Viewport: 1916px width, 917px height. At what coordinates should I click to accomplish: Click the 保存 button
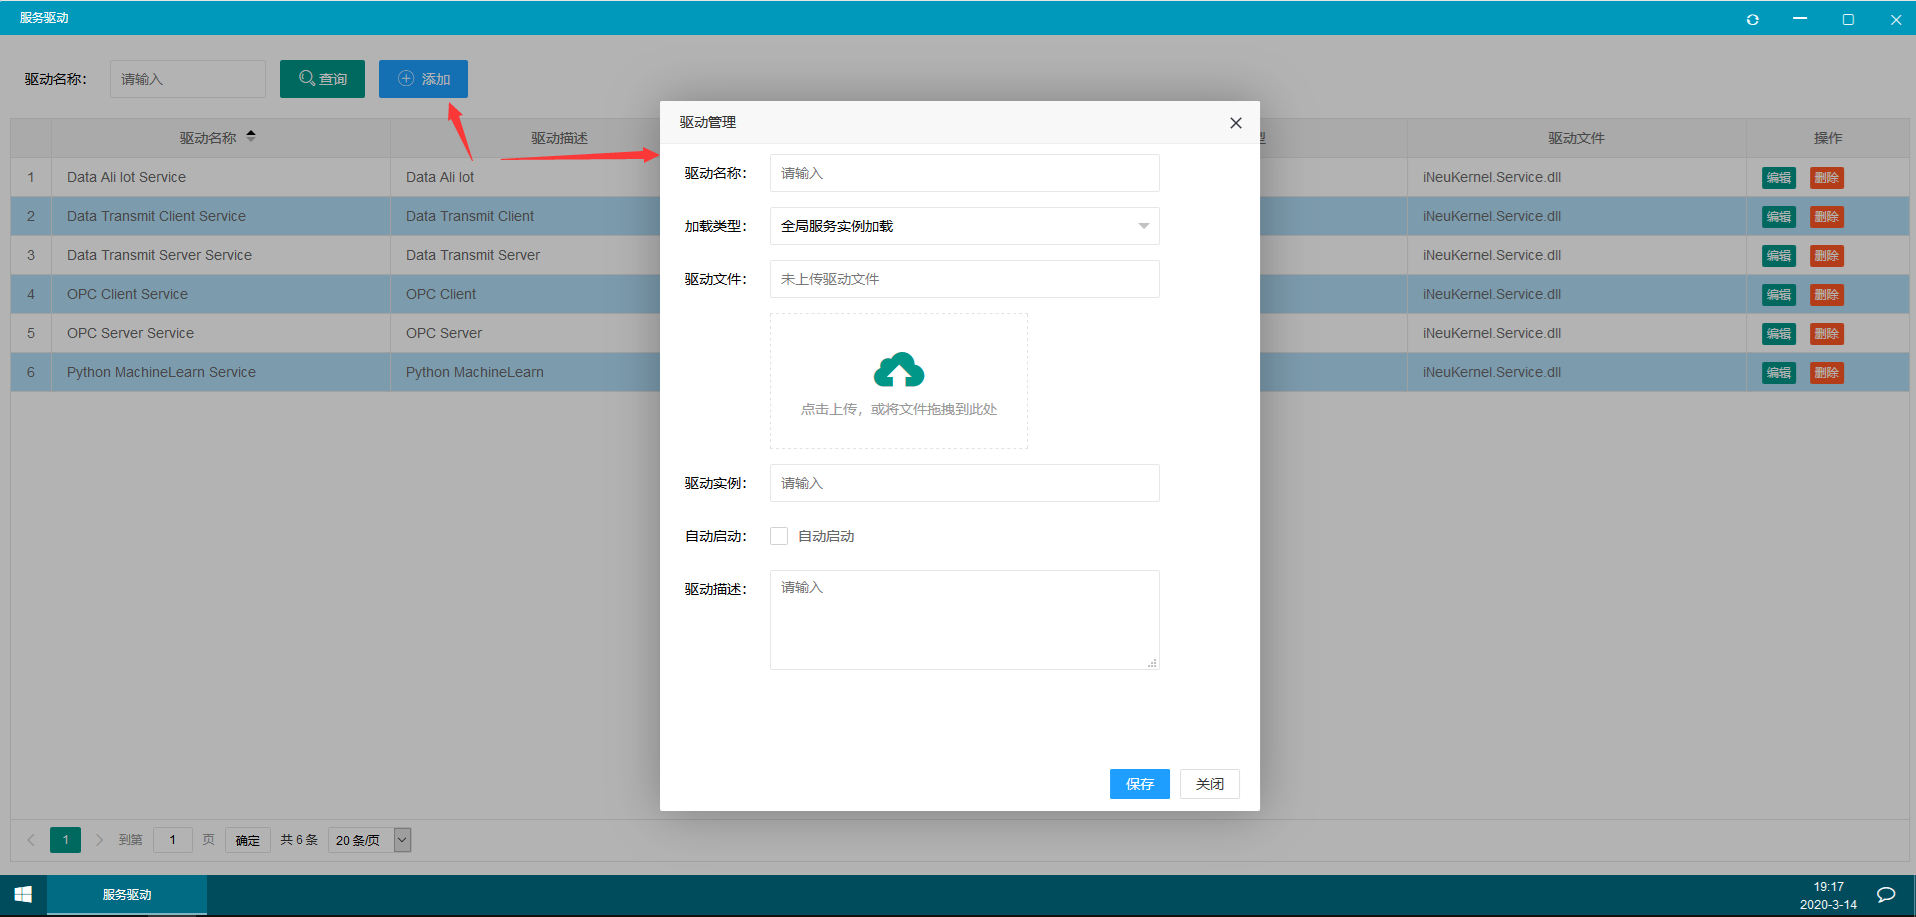tap(1139, 784)
